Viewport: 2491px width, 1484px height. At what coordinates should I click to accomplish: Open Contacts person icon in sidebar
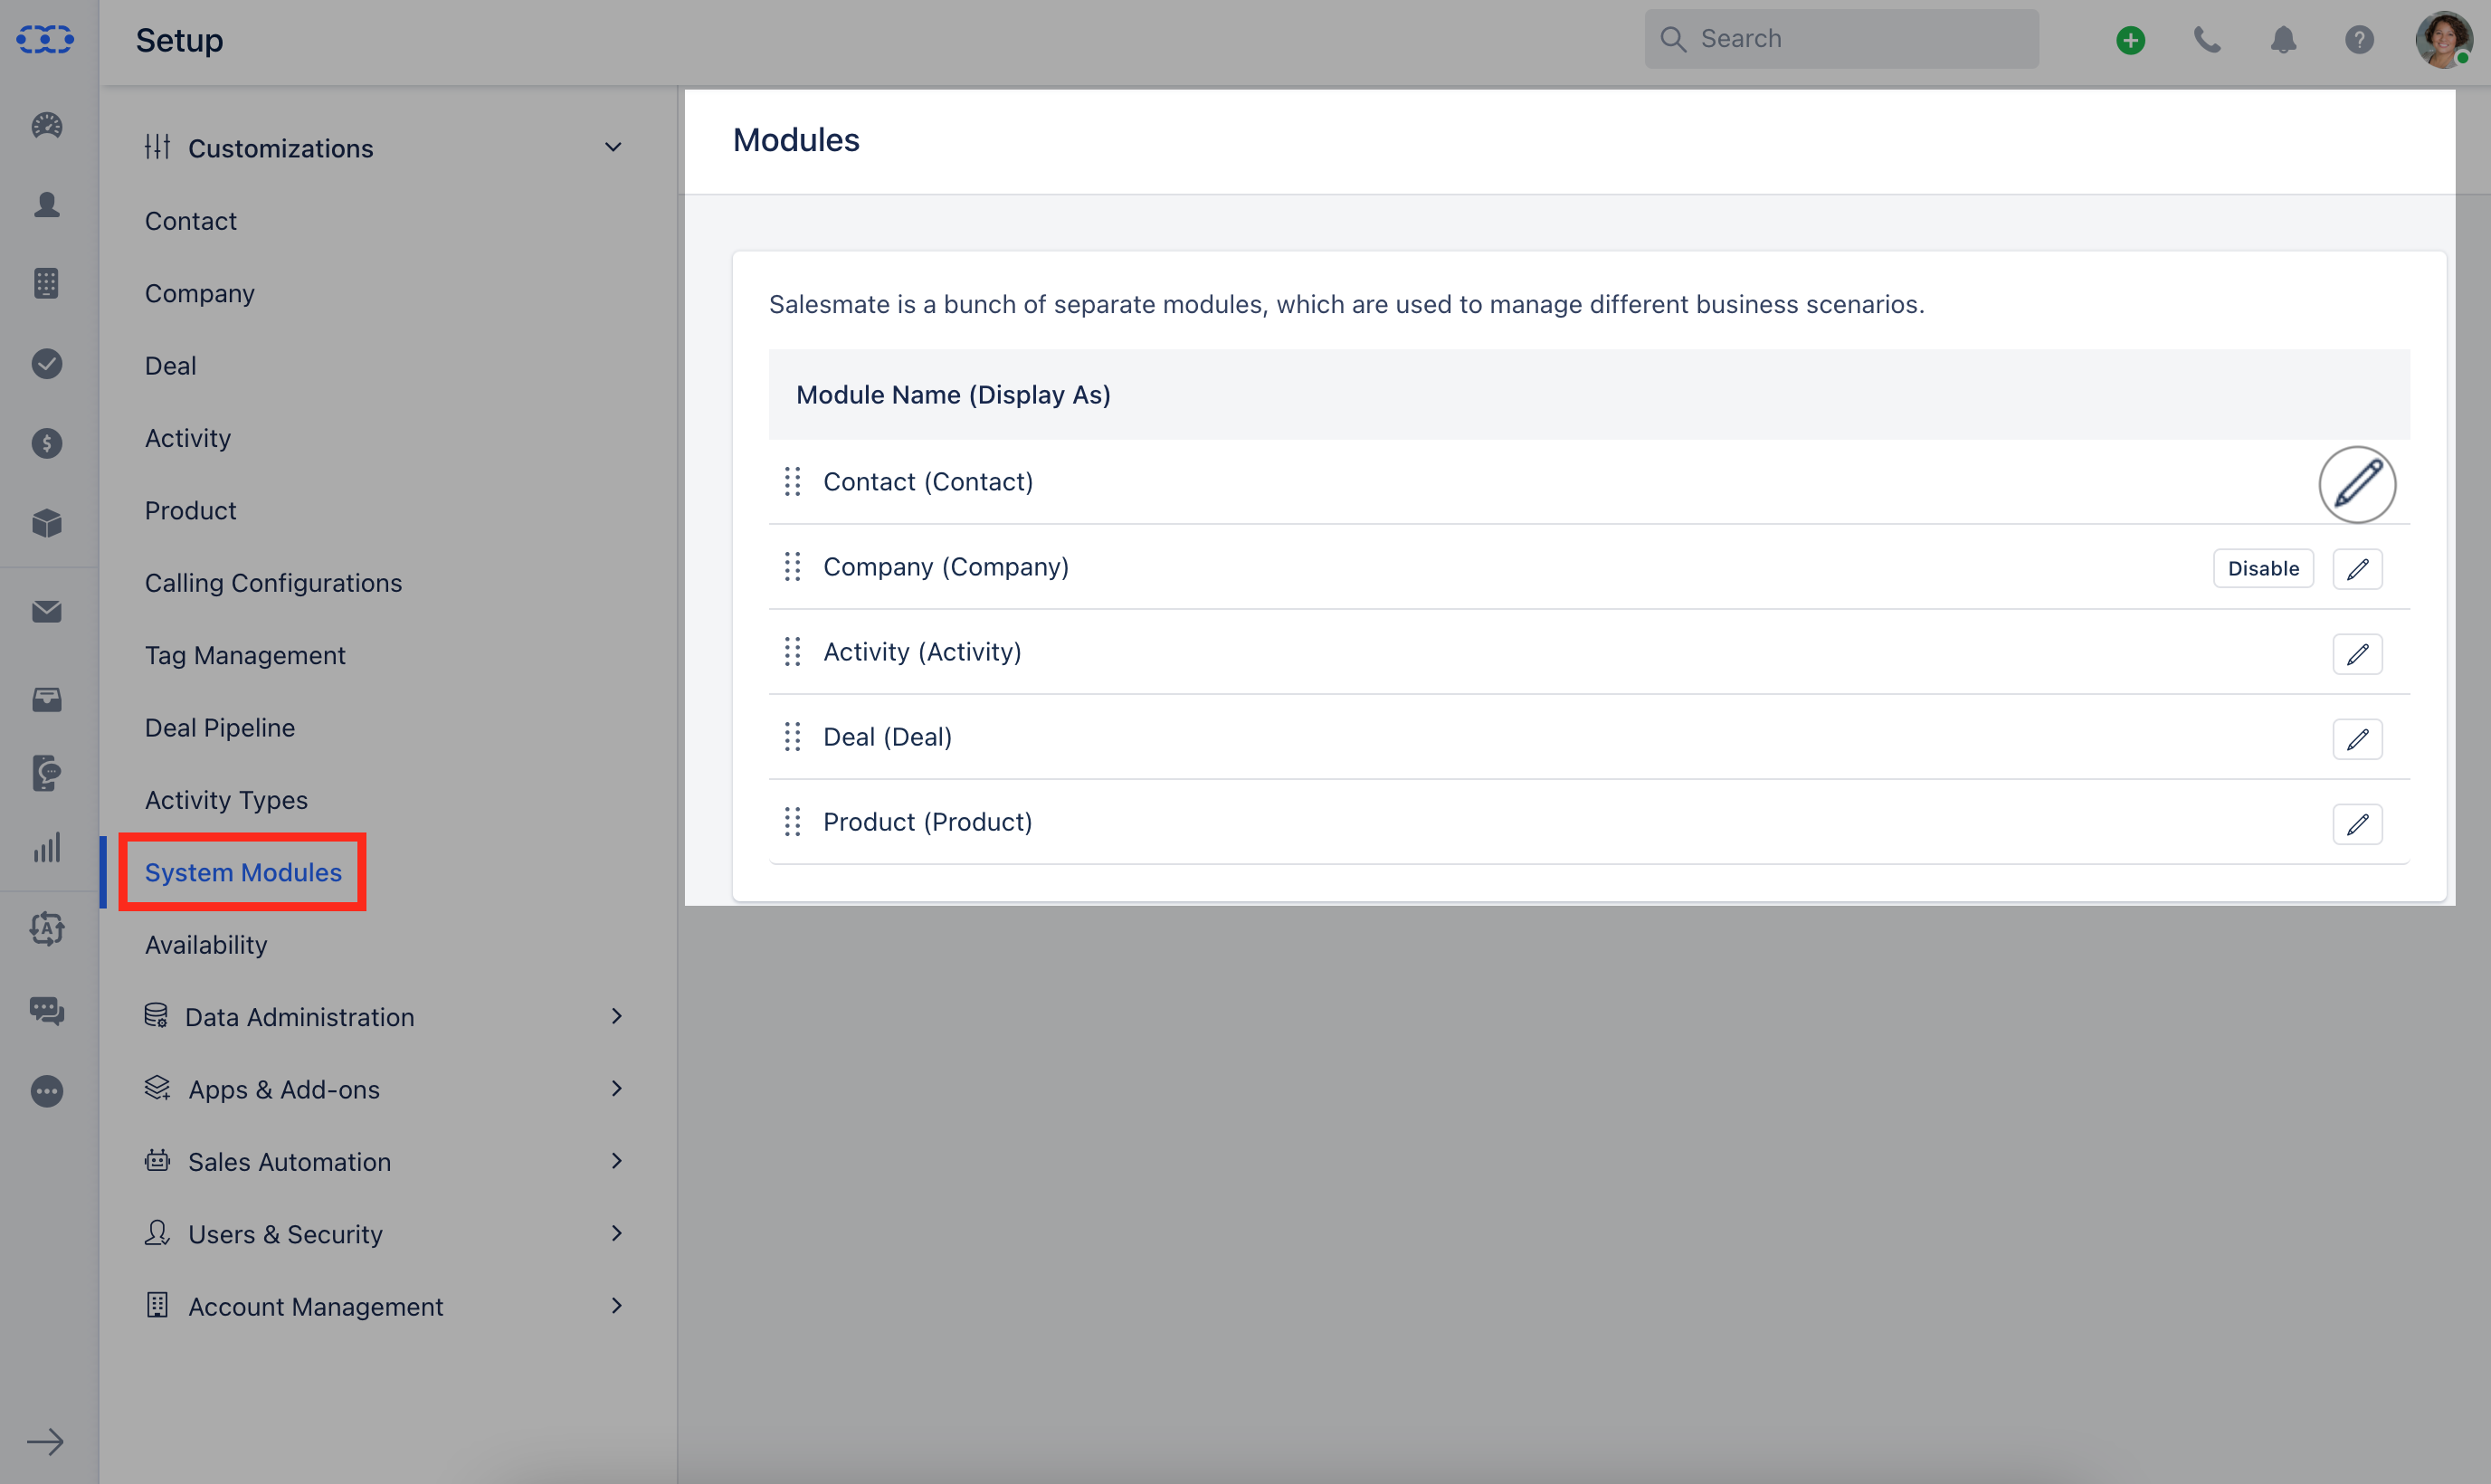(47, 204)
